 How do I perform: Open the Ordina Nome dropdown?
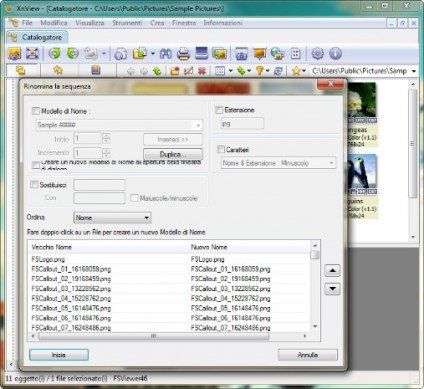point(112,218)
